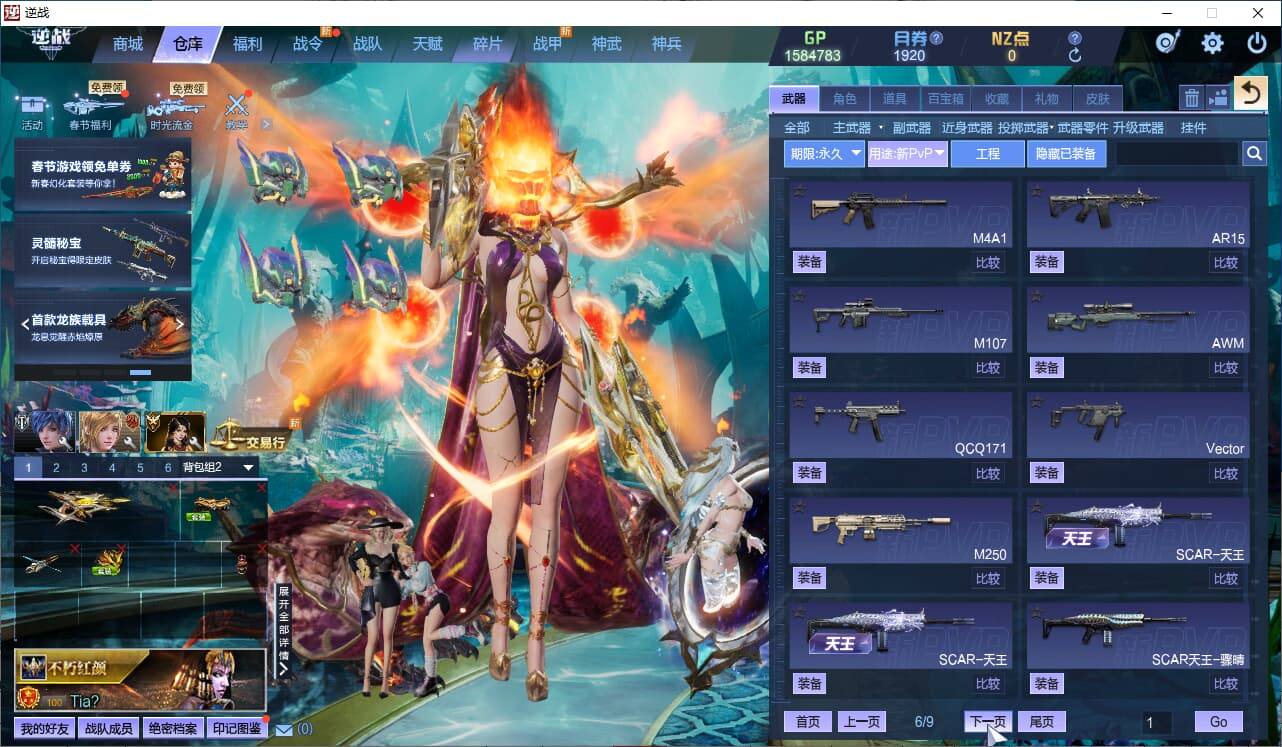Select backpack slot tab 6
Screen dimensions: 1282x747
click(168, 467)
